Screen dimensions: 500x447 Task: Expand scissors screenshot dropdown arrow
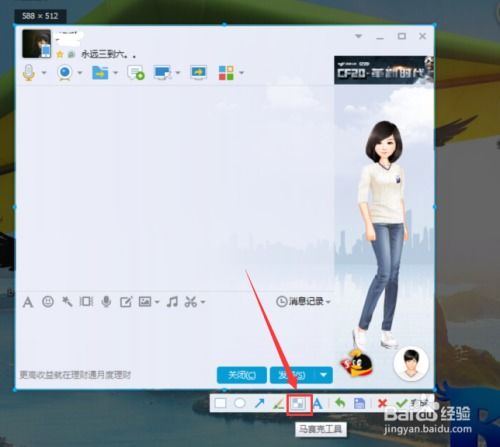pos(203,302)
